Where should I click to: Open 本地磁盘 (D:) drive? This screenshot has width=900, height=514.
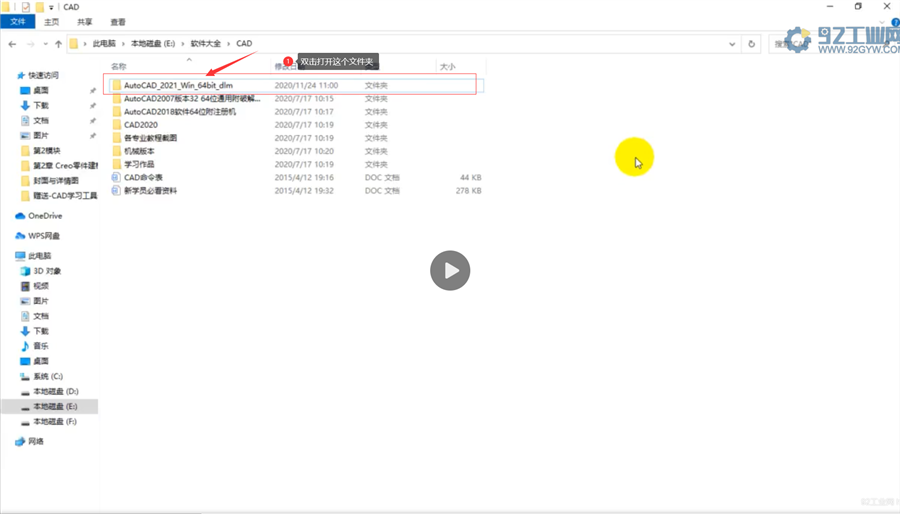coord(56,391)
